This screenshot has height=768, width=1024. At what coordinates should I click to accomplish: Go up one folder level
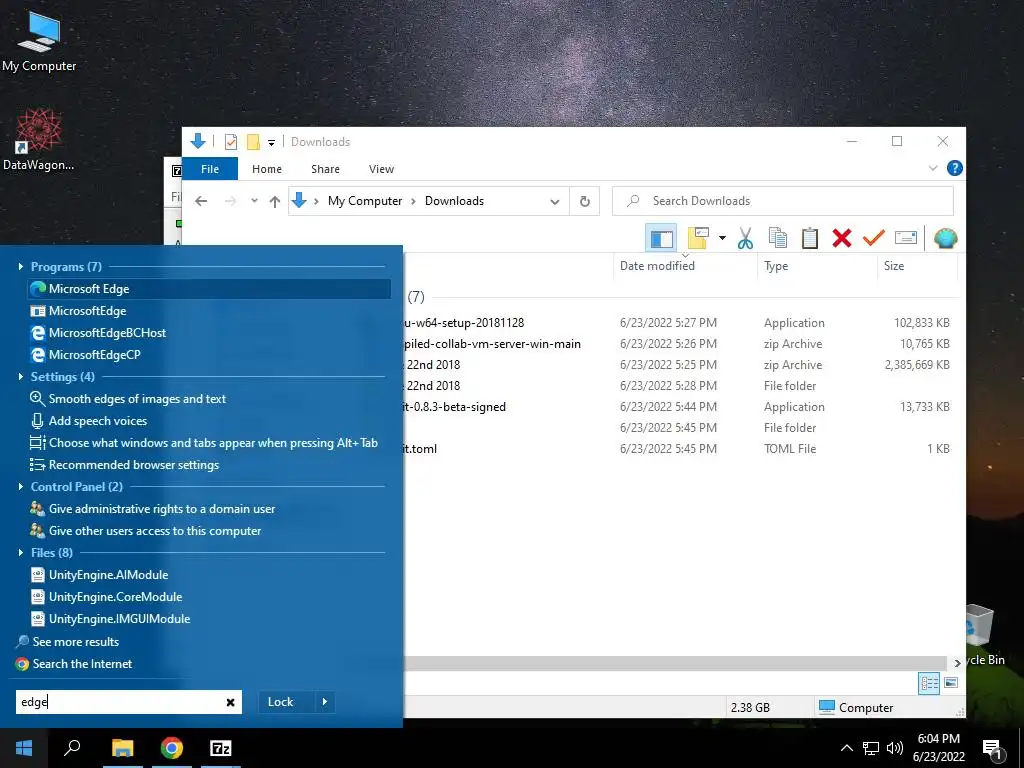point(275,201)
